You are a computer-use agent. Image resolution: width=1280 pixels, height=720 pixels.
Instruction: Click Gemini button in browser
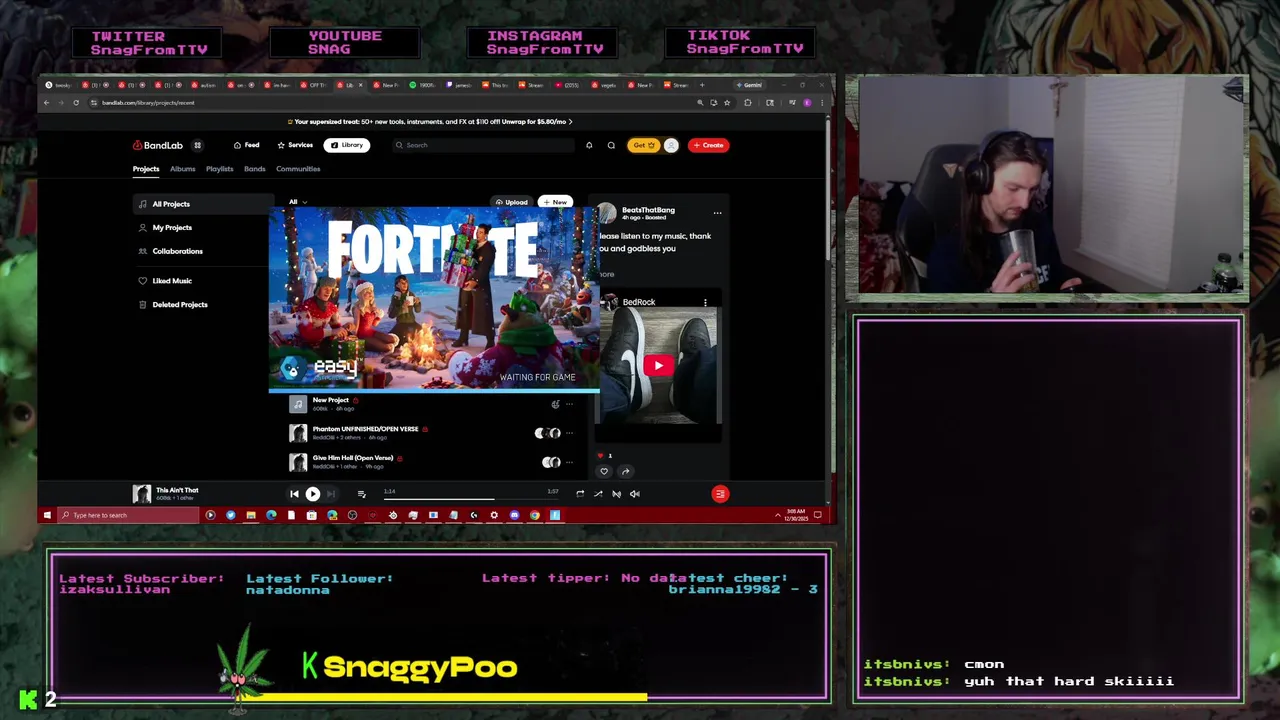pos(749,85)
